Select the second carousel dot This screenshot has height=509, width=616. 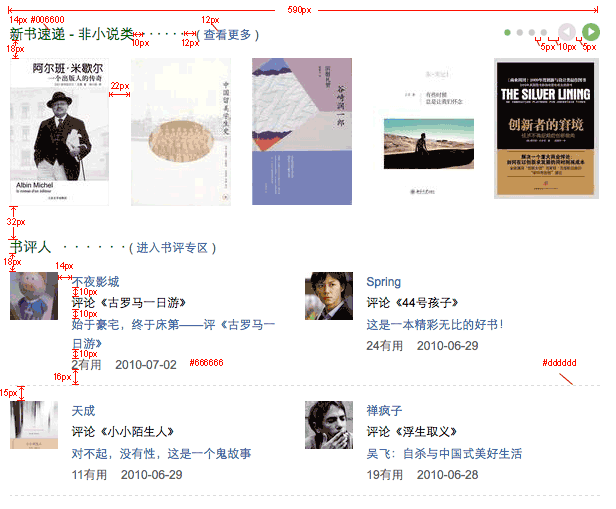click(520, 33)
